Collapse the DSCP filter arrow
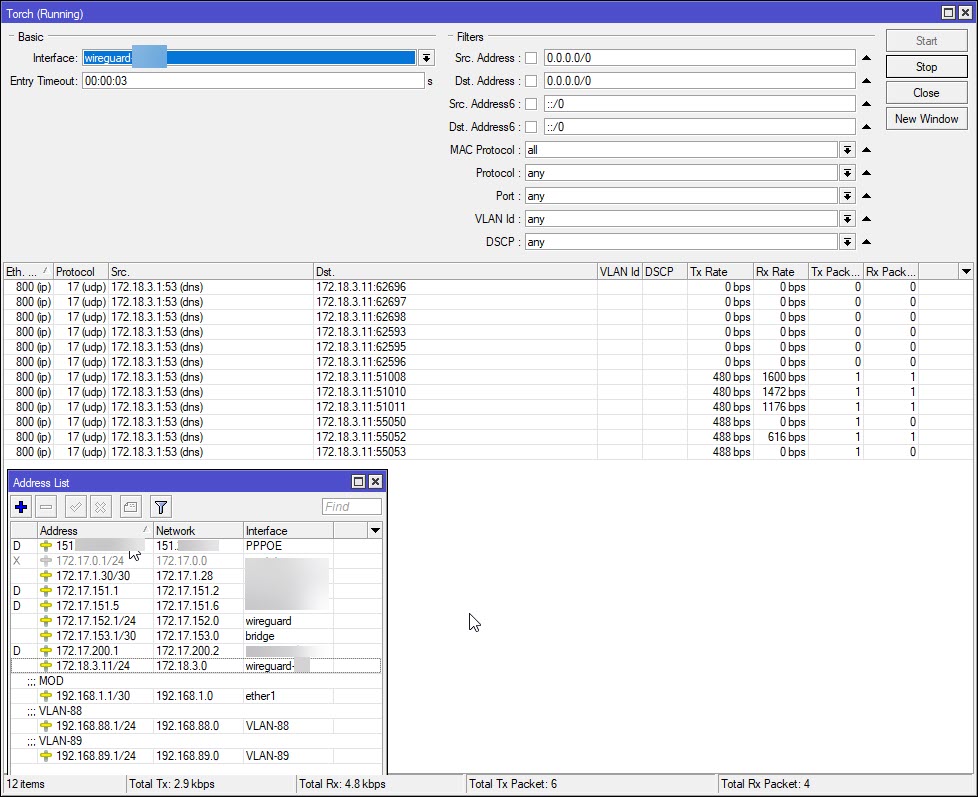 [x=866, y=242]
